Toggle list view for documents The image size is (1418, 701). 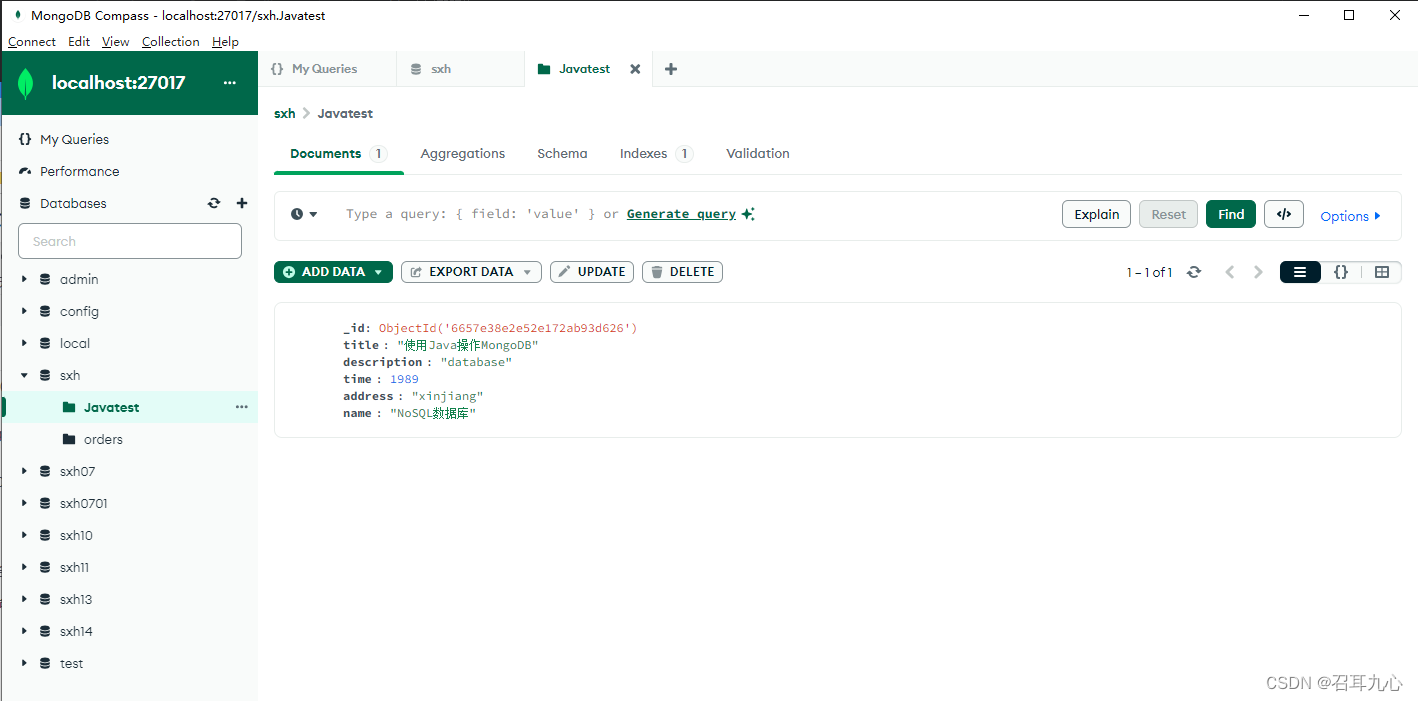(1299, 271)
